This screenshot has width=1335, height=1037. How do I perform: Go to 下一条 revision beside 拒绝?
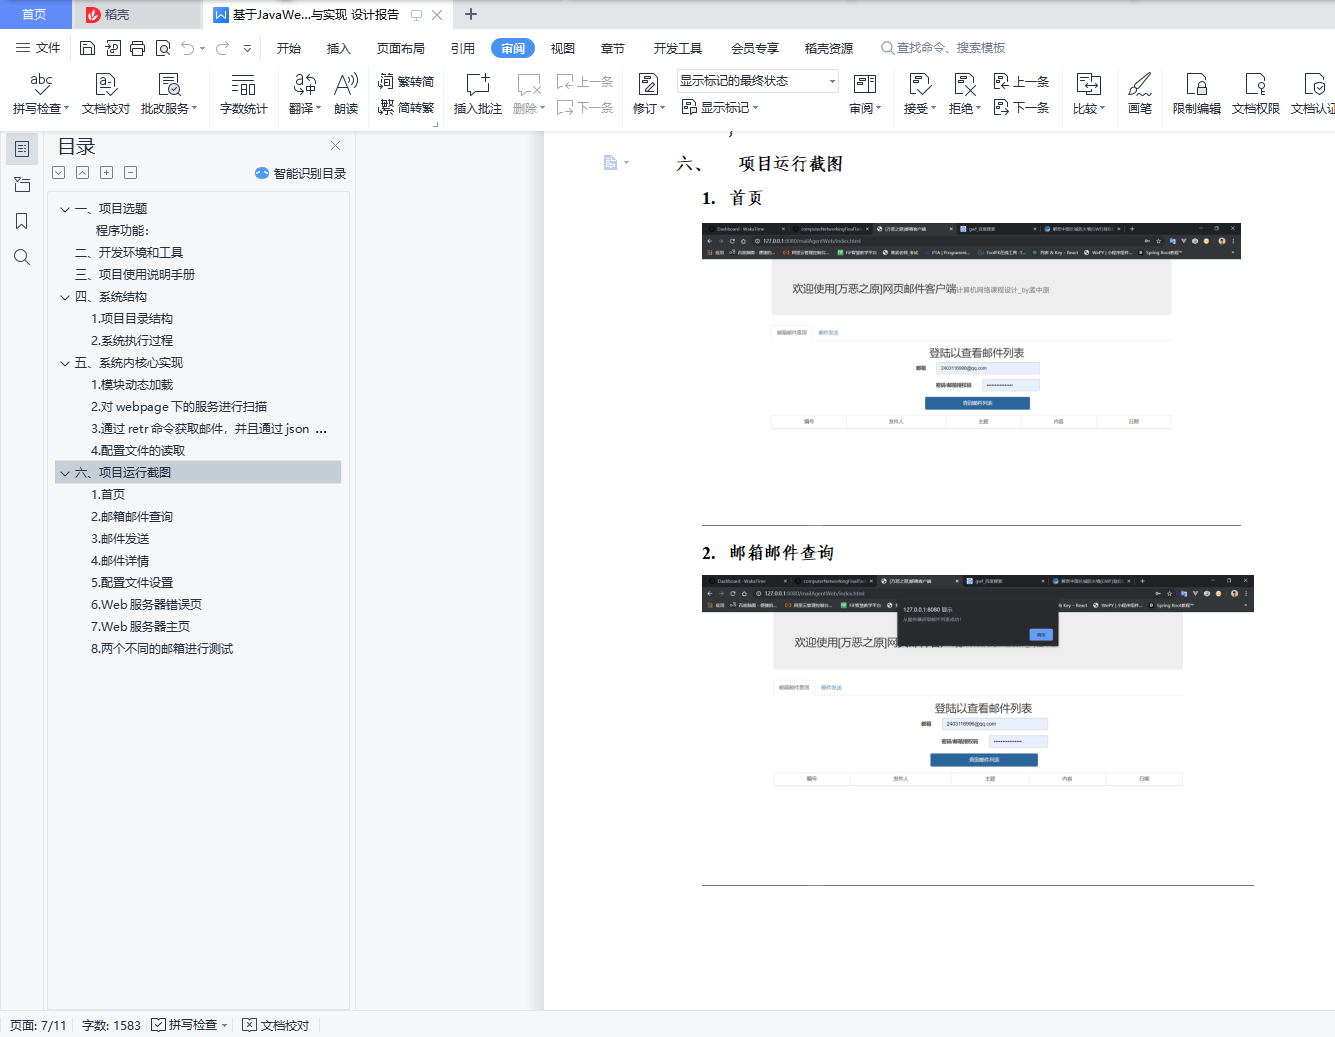tap(1021, 107)
